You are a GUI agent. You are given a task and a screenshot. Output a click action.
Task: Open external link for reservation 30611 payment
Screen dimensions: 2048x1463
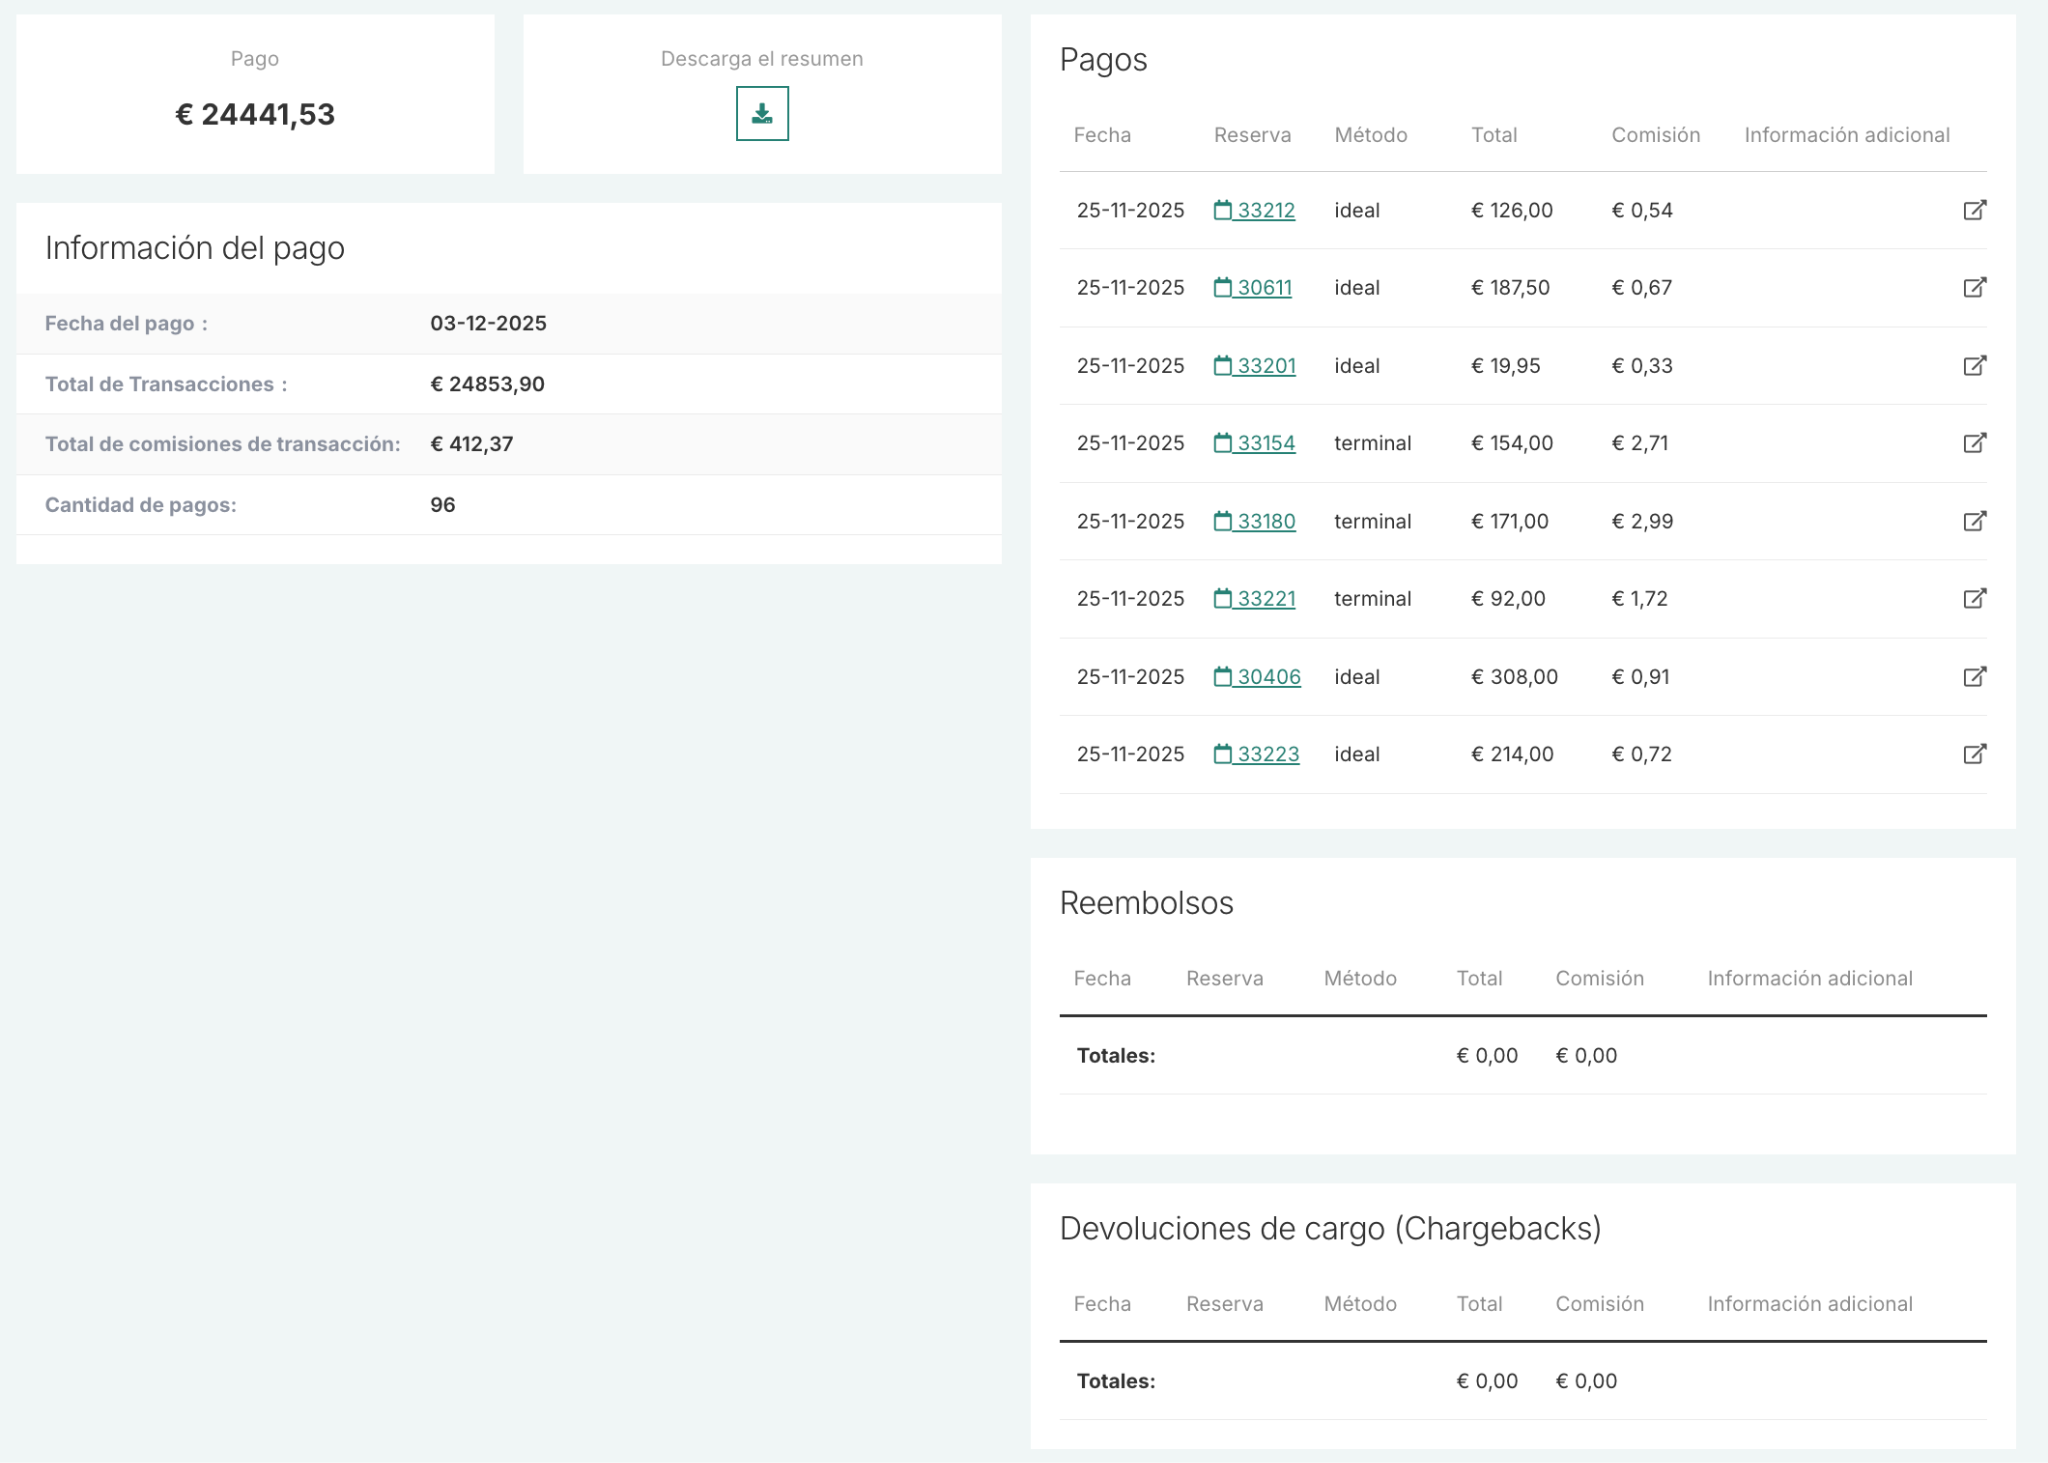[1974, 288]
